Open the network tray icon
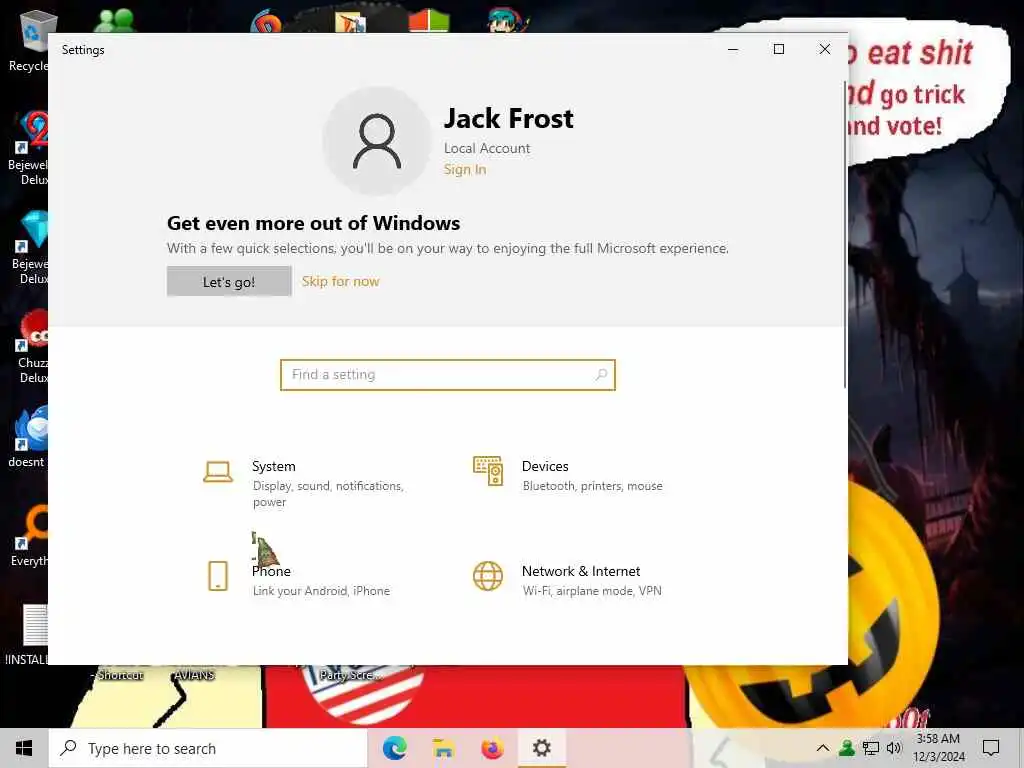 point(871,748)
